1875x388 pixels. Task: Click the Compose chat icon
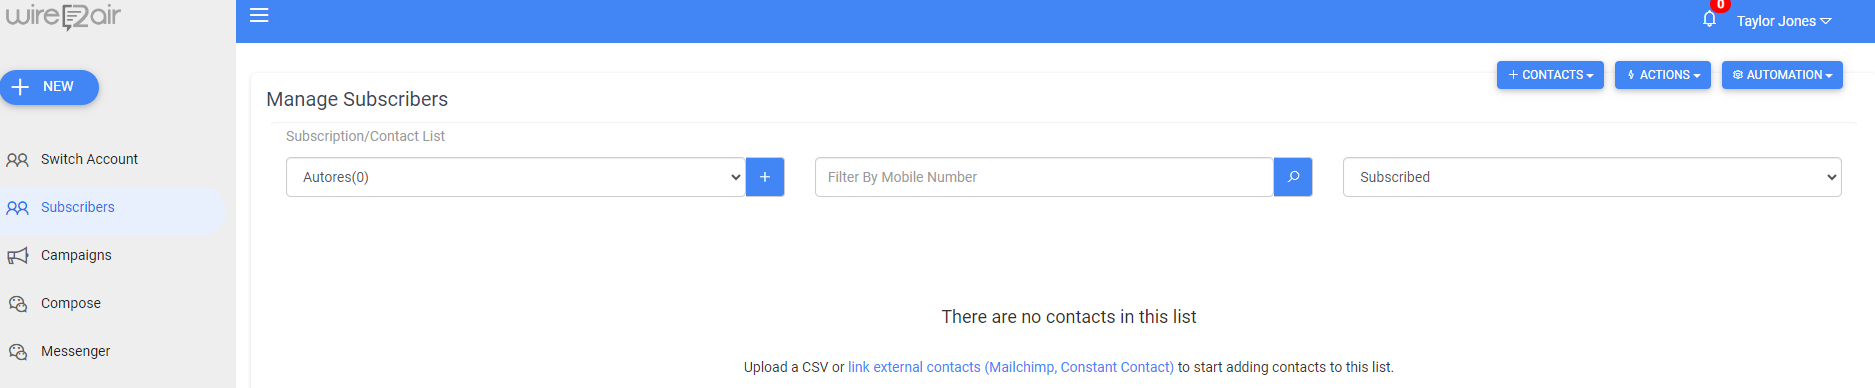pos(17,304)
